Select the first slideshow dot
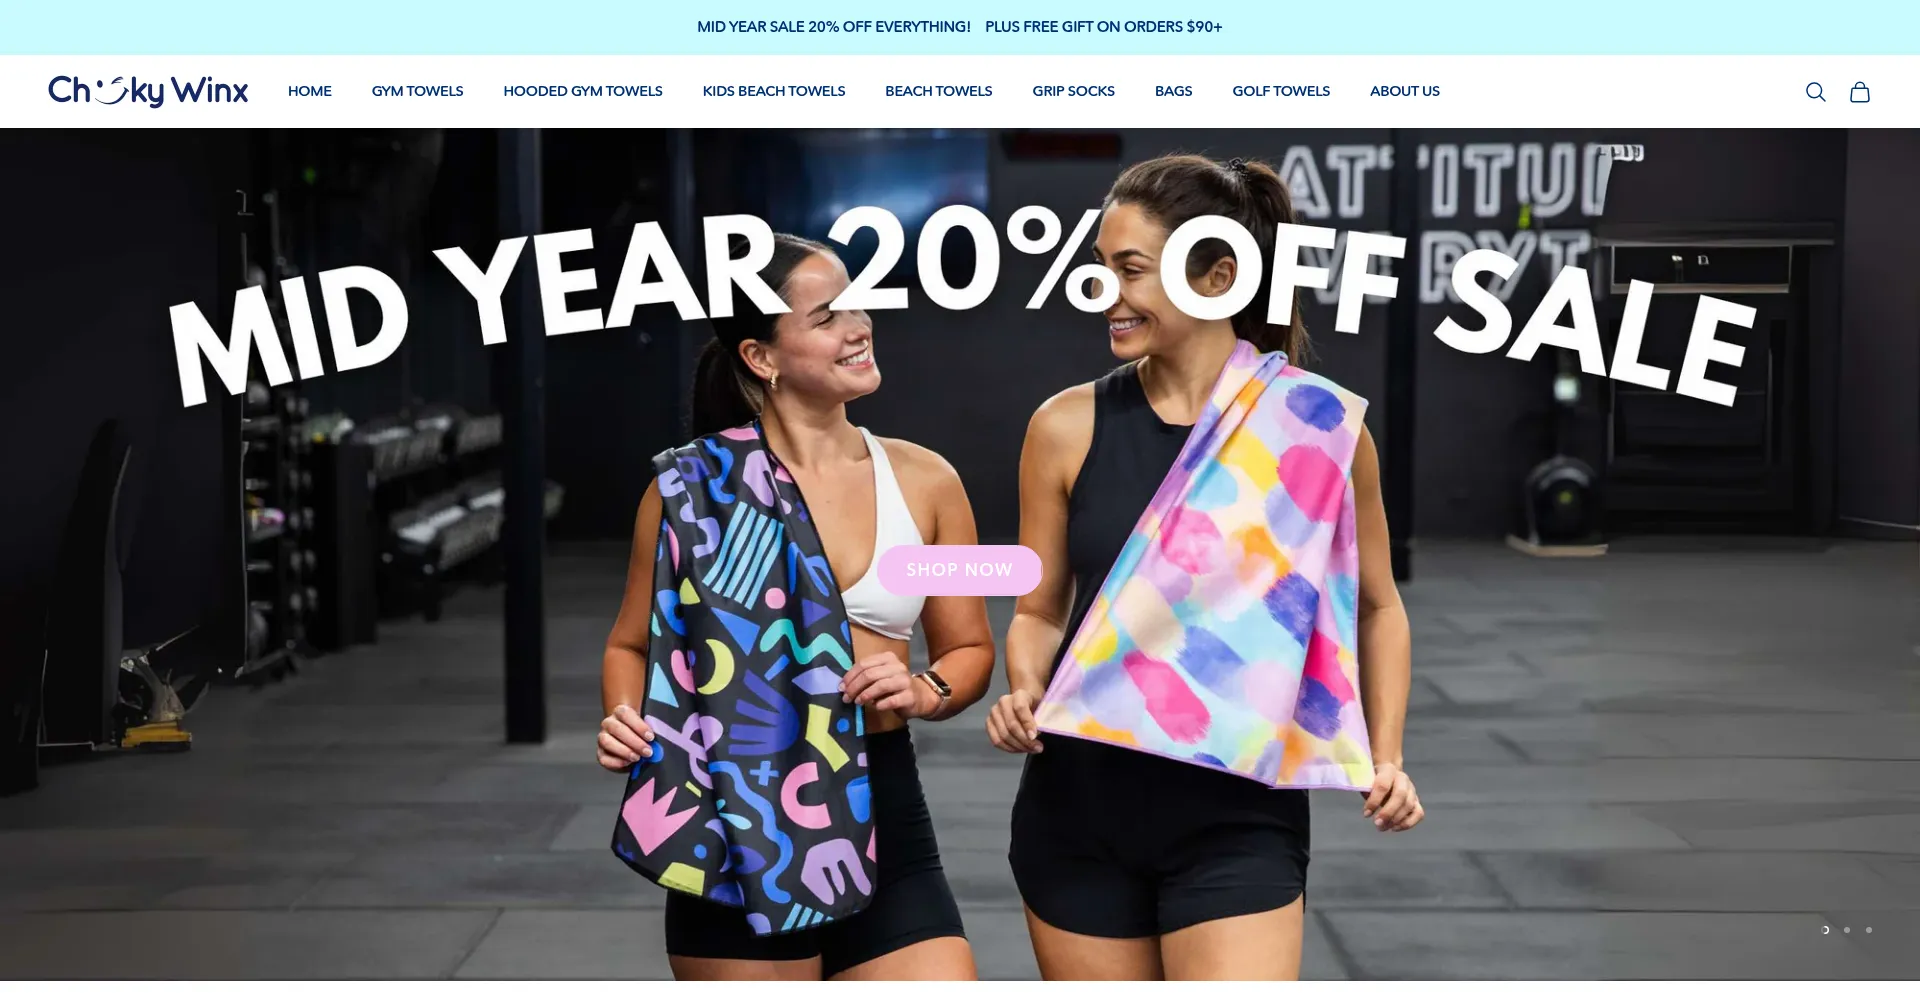Image resolution: width=1920 pixels, height=993 pixels. pos(1825,930)
